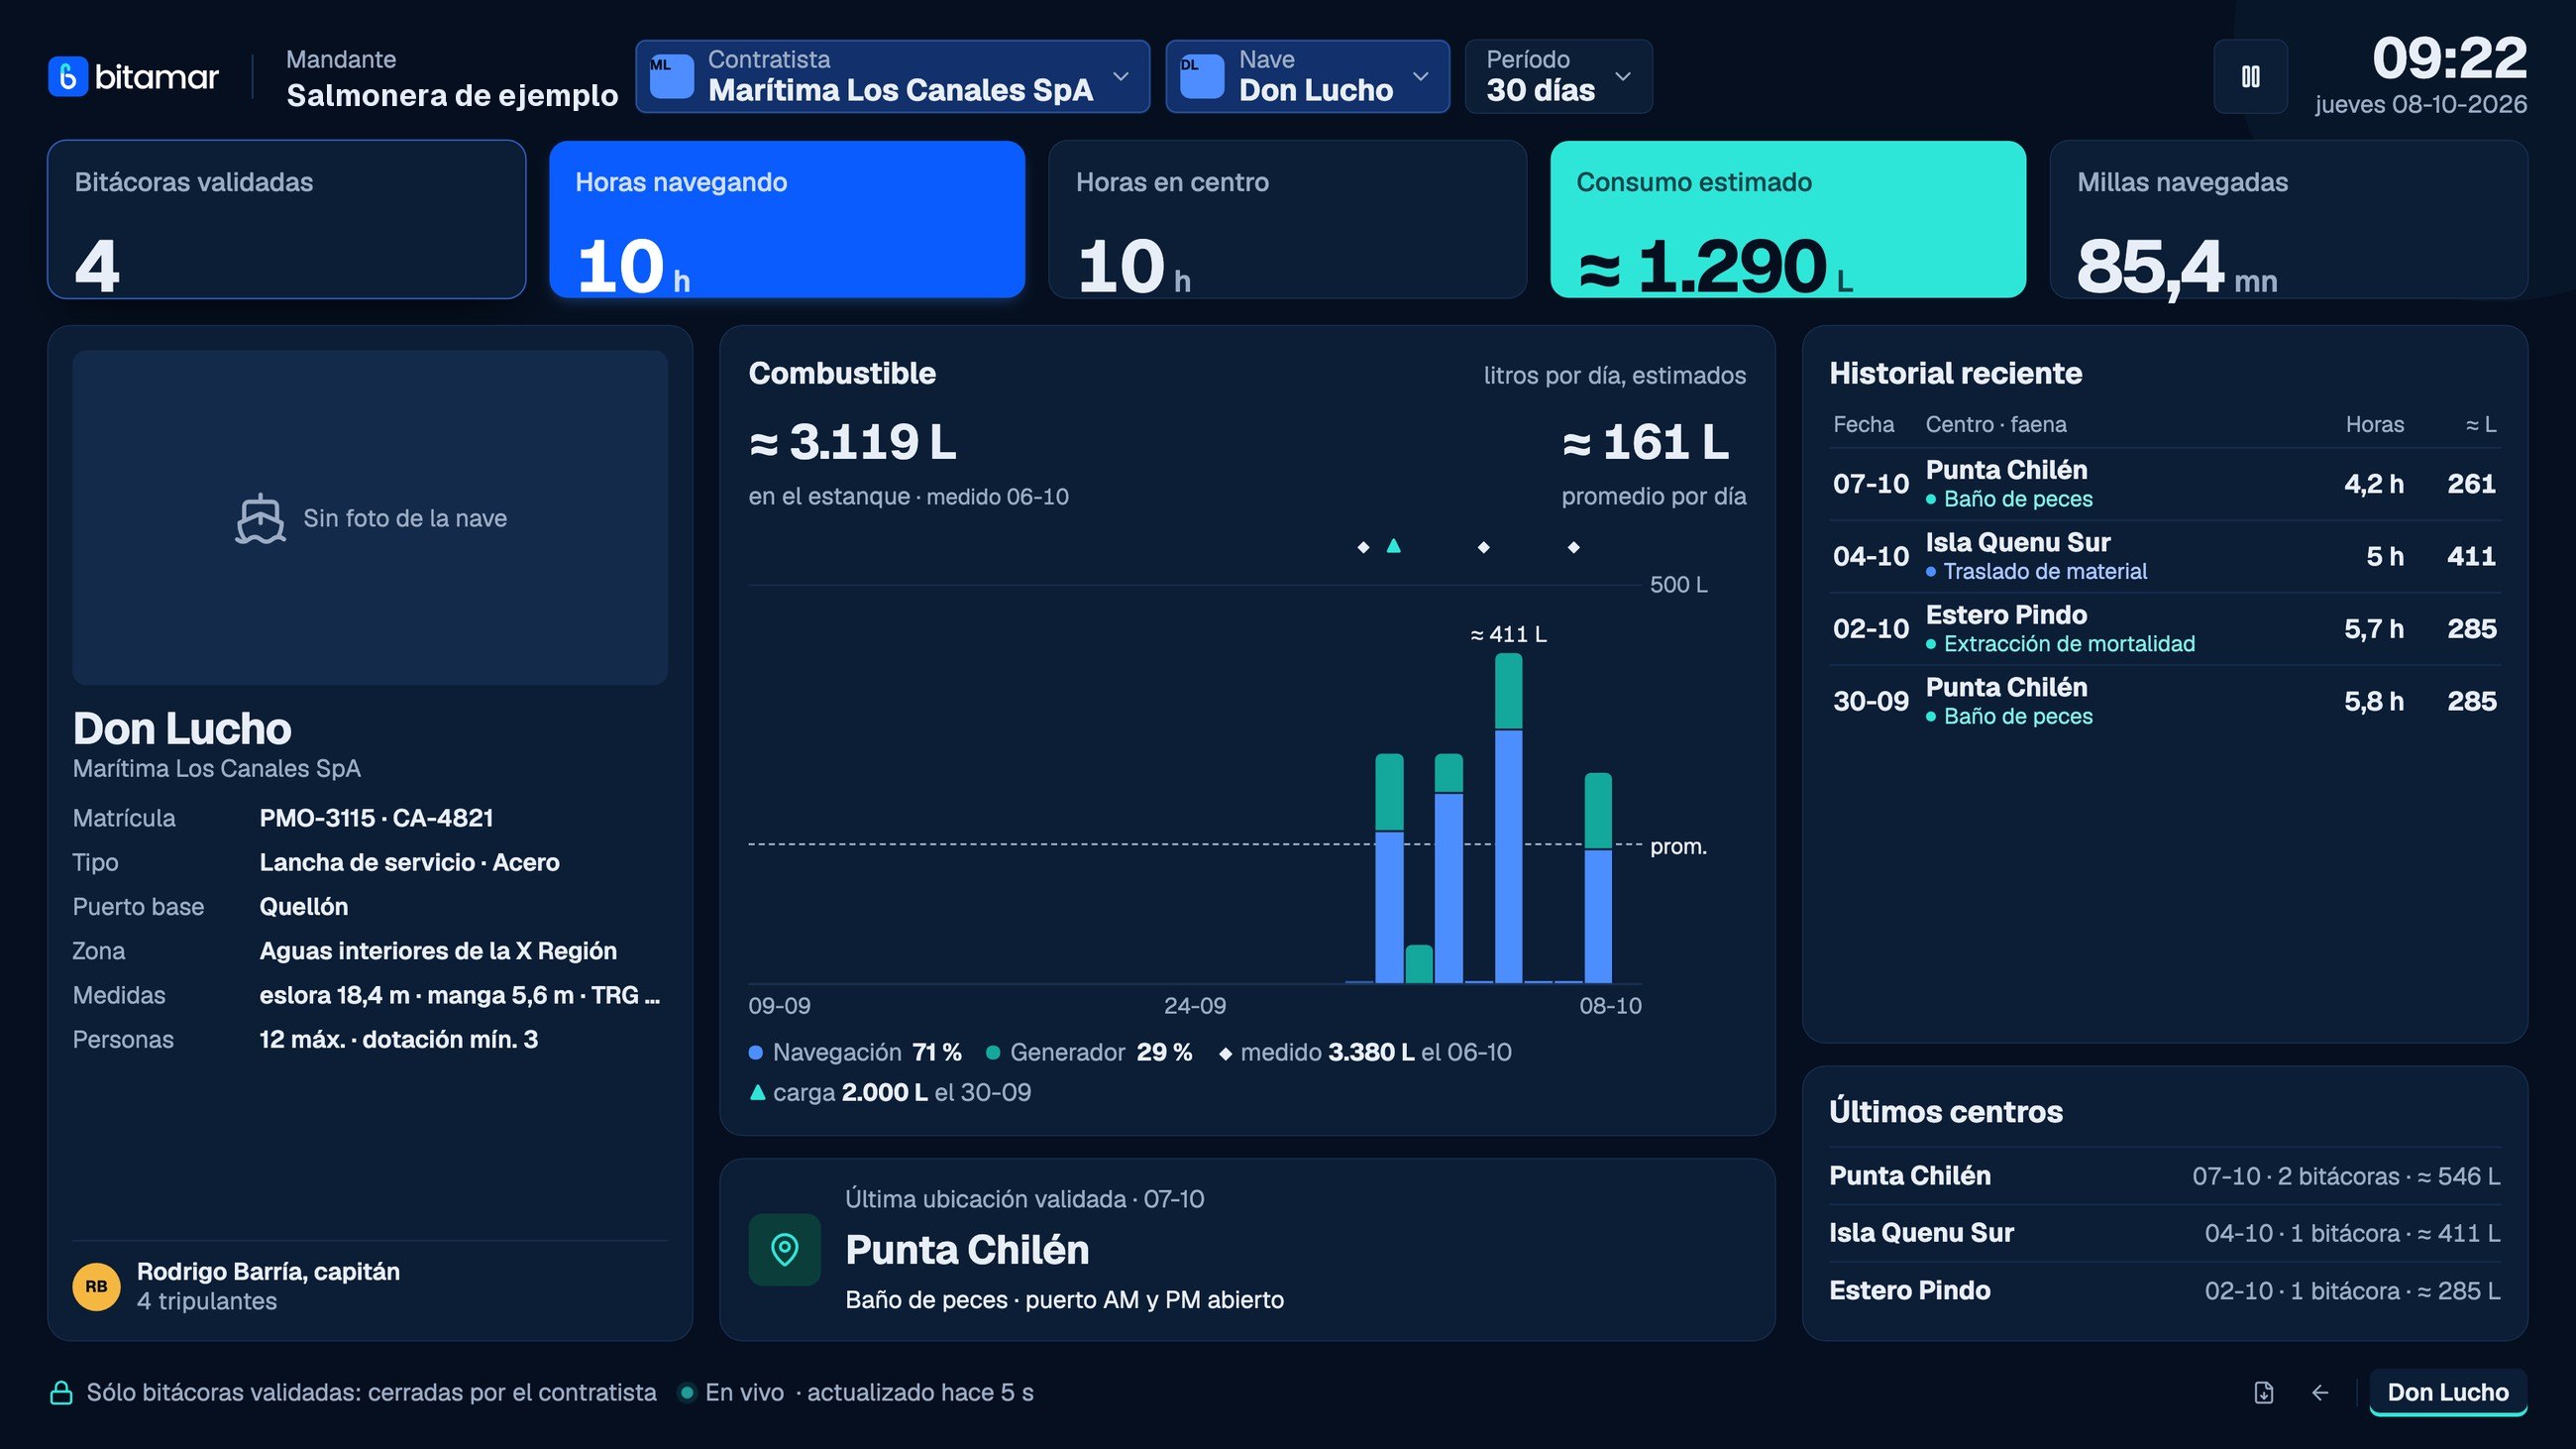Click the back arrow in footer
The width and height of the screenshot is (2576, 1449).
coord(2320,1392)
